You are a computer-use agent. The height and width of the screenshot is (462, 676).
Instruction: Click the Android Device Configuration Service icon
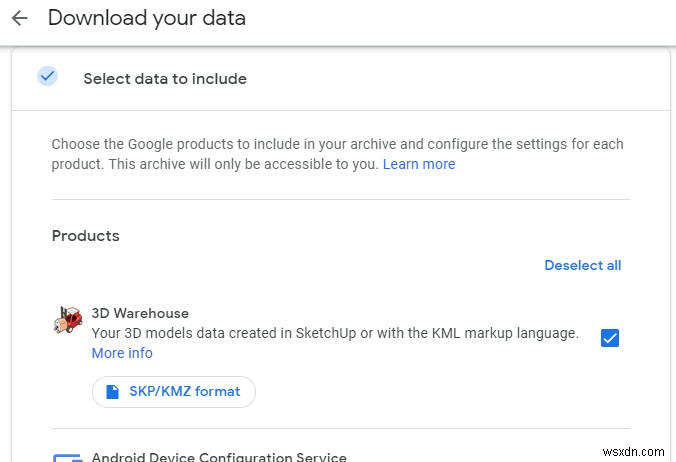[x=68, y=457]
